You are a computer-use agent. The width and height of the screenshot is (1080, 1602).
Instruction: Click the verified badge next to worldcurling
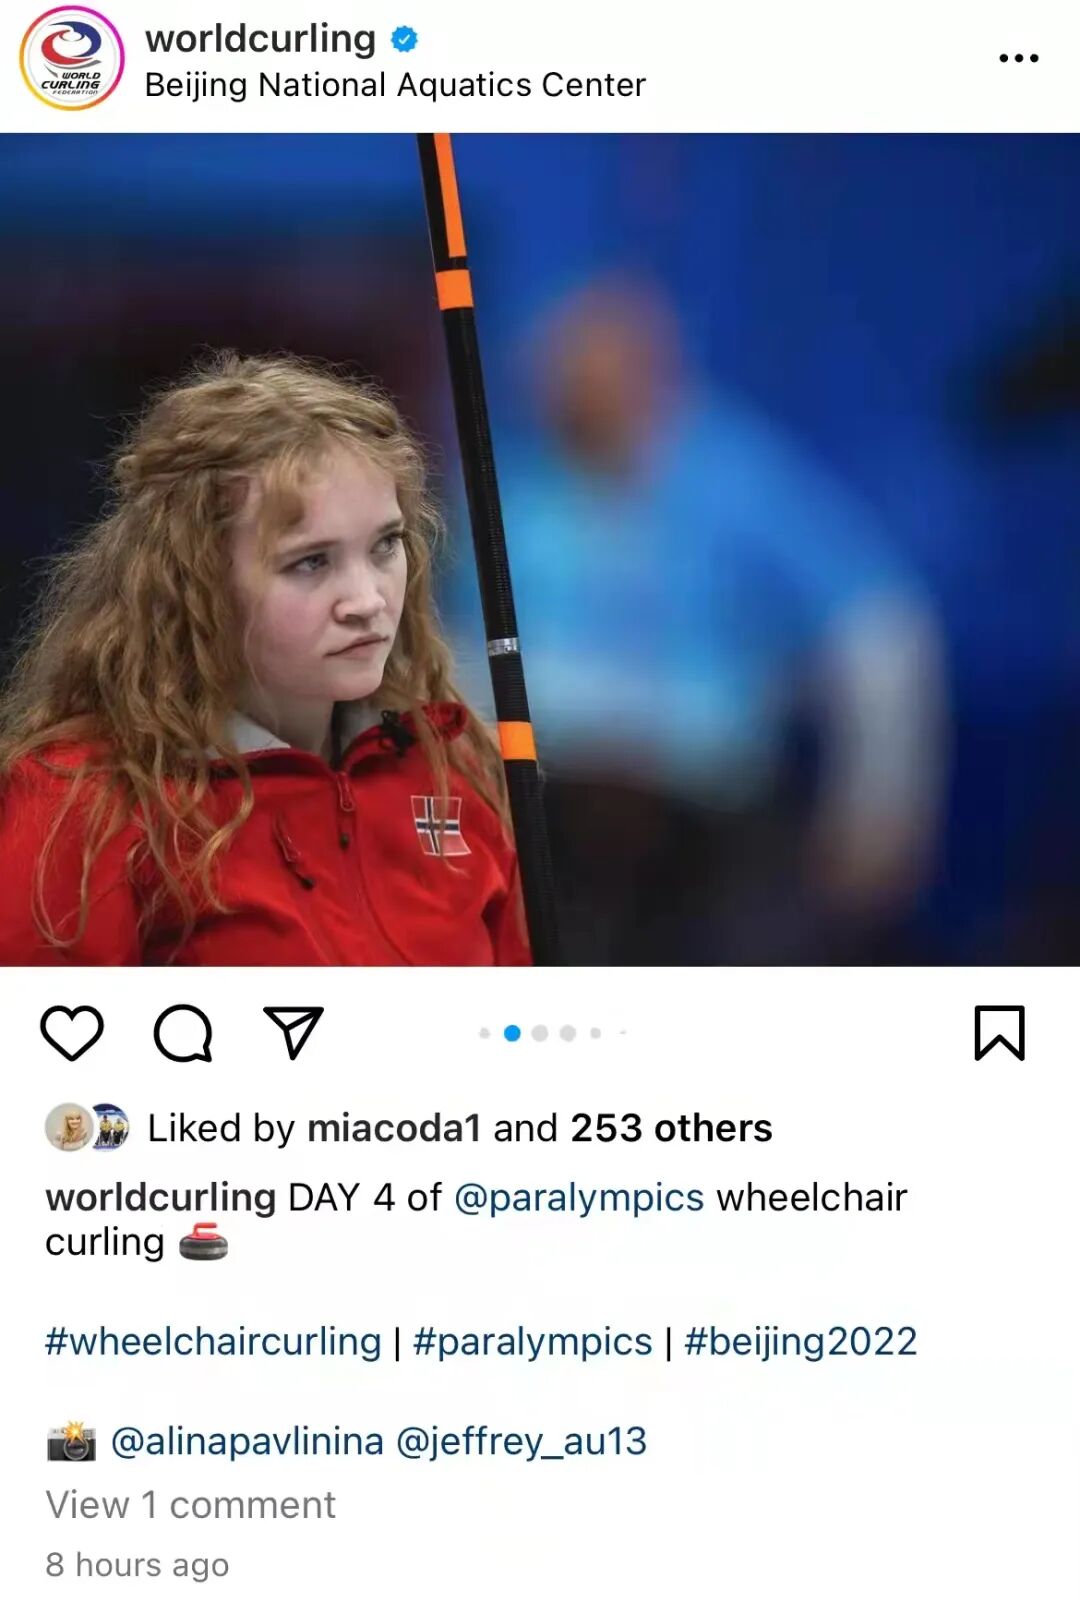pos(403,40)
